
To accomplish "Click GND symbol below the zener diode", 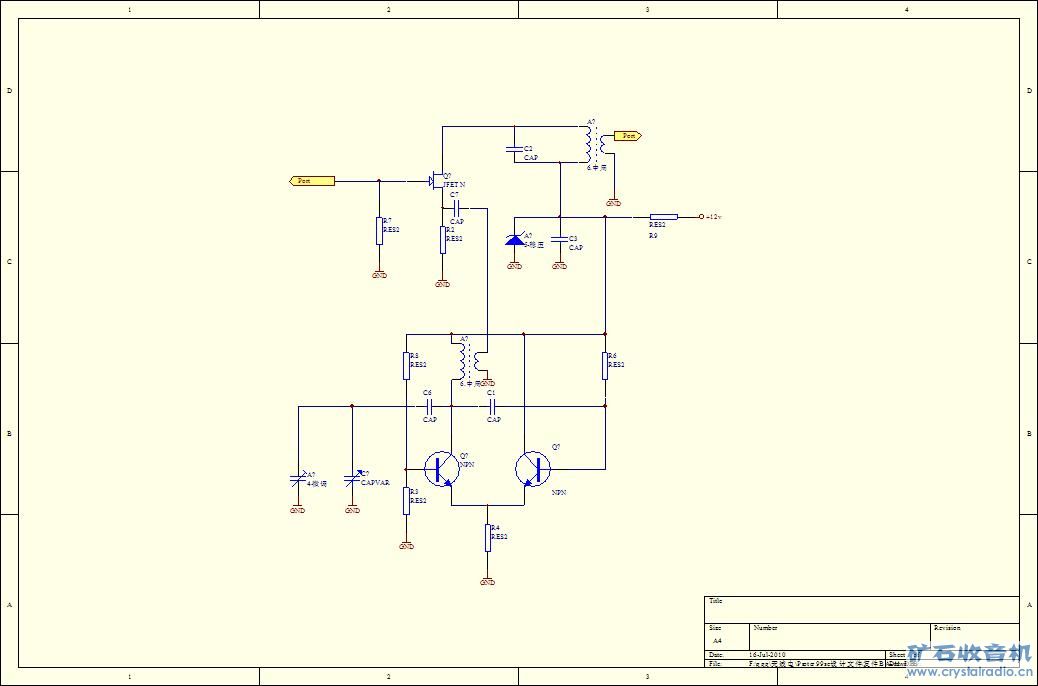I will (x=514, y=266).
